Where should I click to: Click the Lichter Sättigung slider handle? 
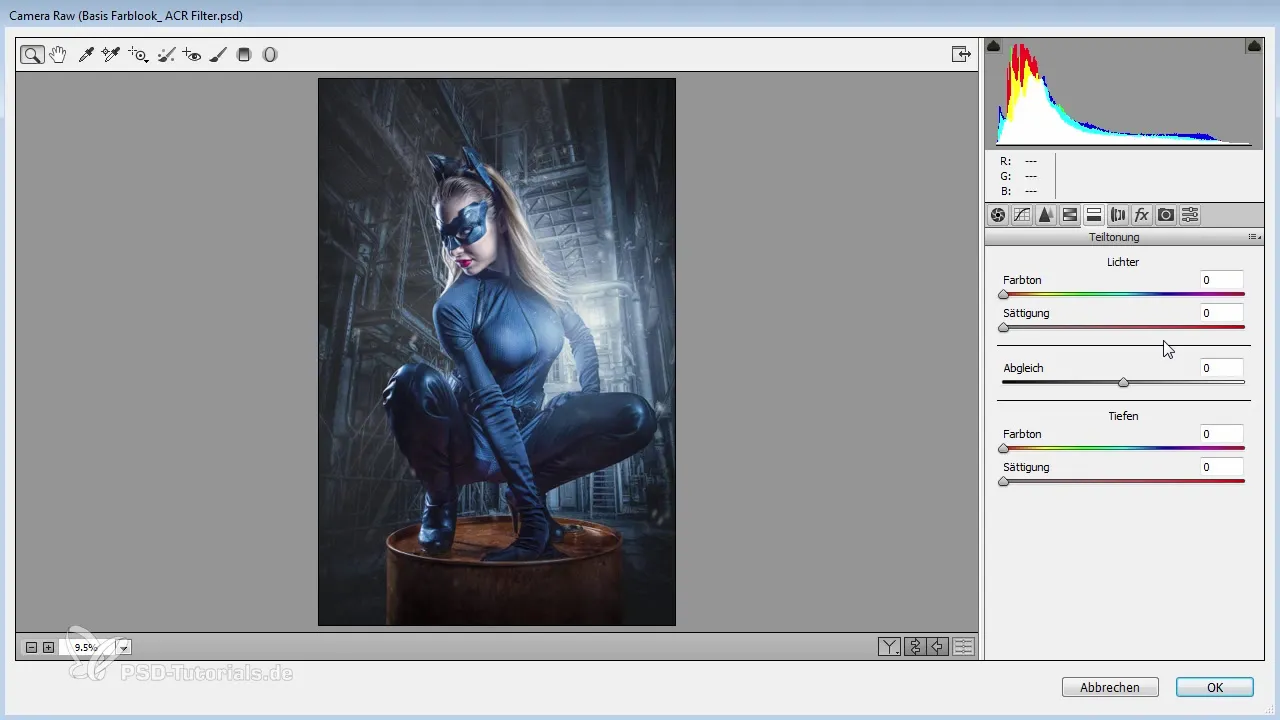tap(1003, 328)
